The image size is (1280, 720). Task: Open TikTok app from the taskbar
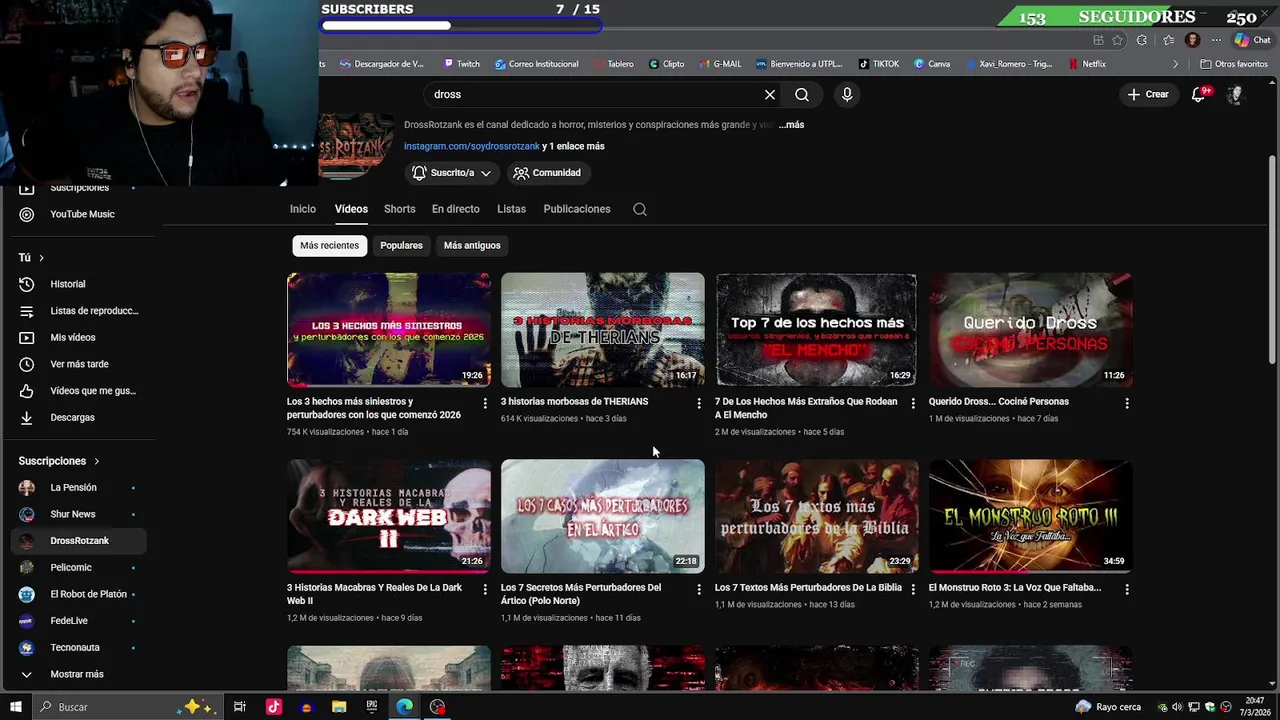(273, 707)
